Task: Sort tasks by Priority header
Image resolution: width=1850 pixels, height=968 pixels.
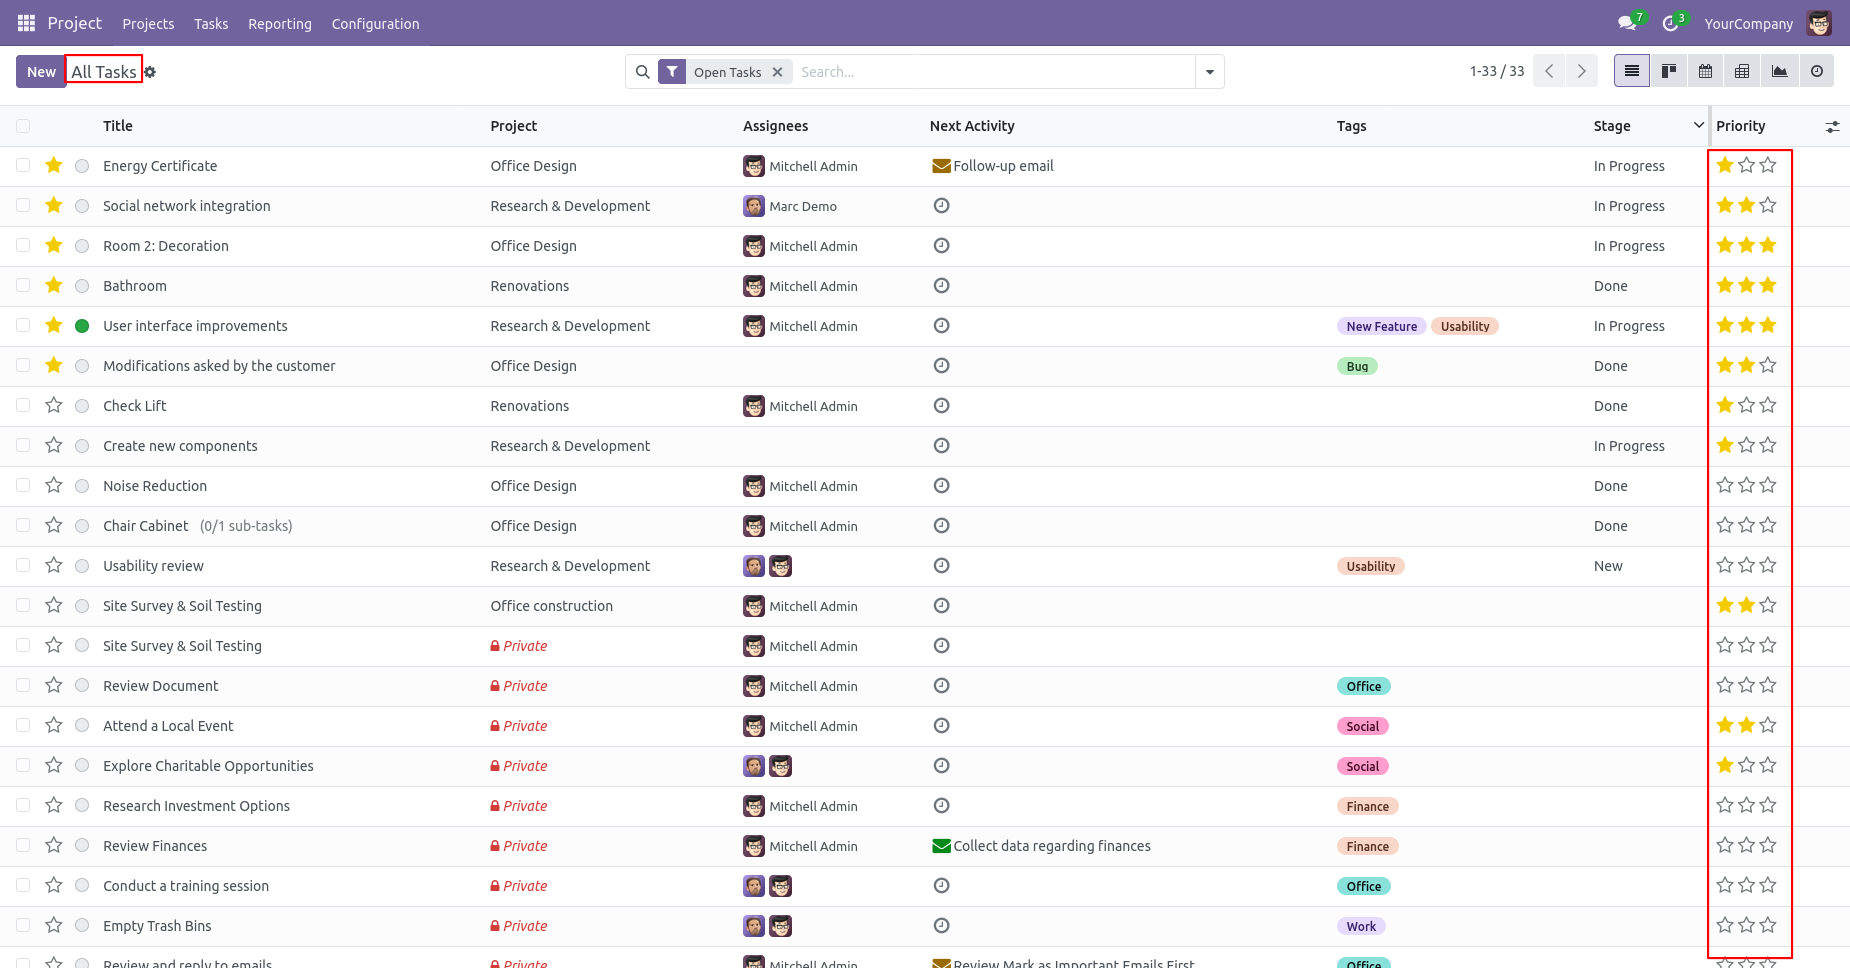Action: 1741,126
